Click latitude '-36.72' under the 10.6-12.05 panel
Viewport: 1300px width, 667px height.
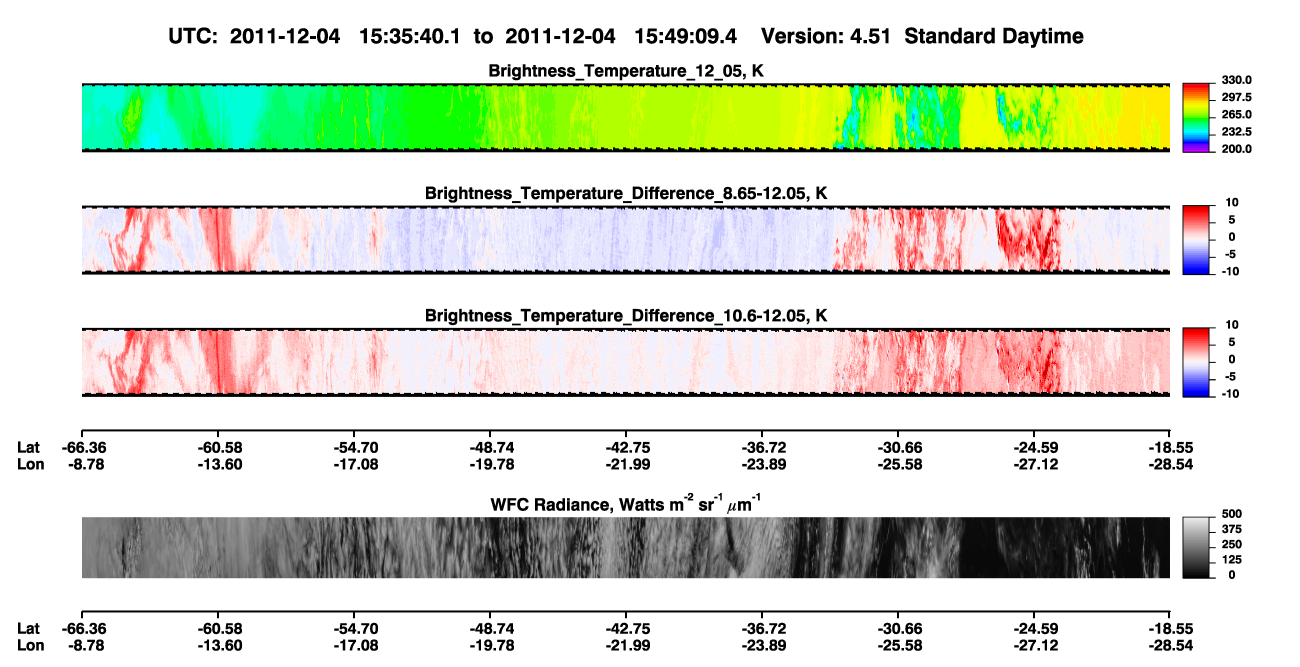(762, 447)
